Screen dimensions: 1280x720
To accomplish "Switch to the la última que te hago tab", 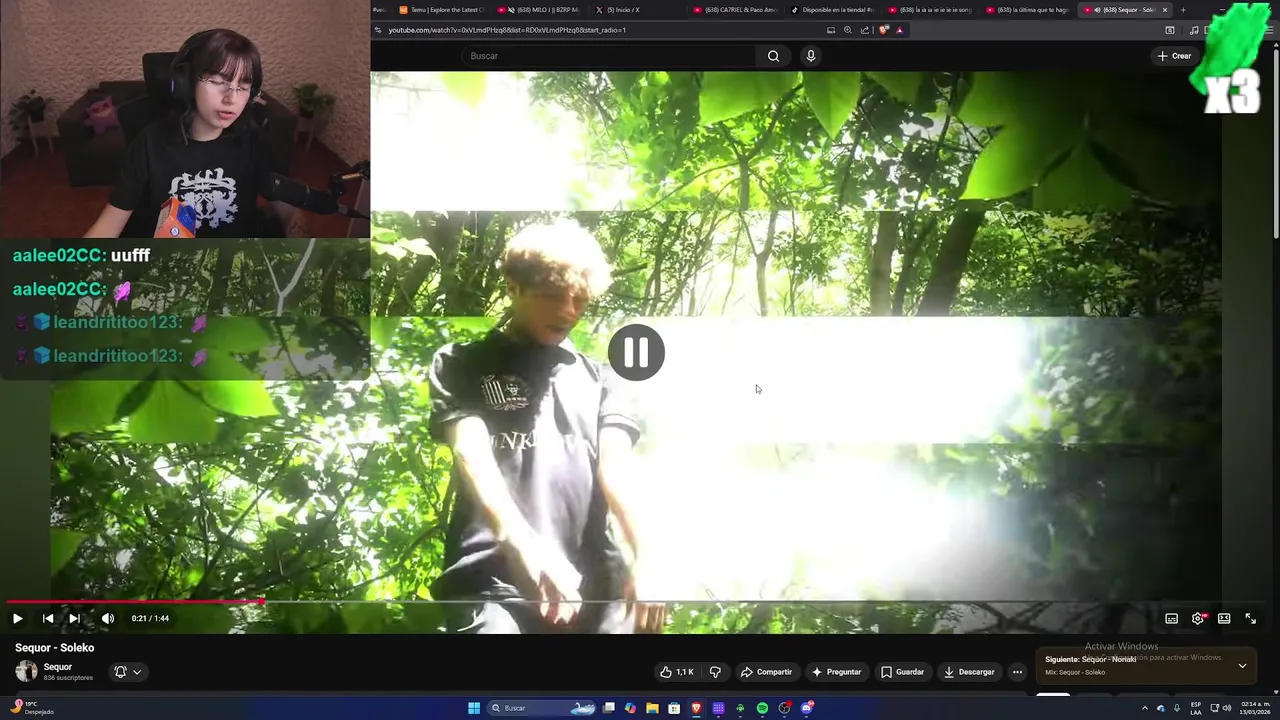I will (1028, 10).
